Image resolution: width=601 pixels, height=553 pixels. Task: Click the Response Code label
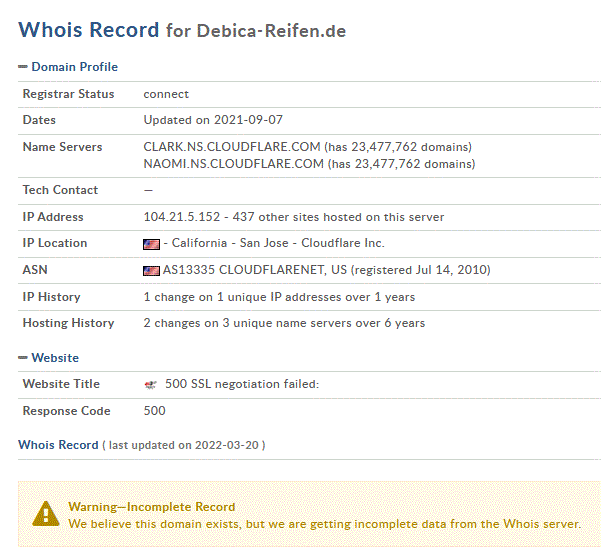coord(66,411)
